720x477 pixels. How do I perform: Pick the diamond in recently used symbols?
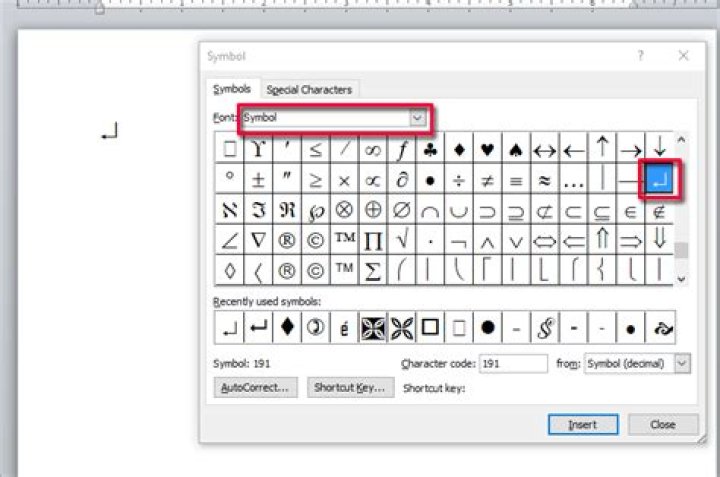pos(287,327)
